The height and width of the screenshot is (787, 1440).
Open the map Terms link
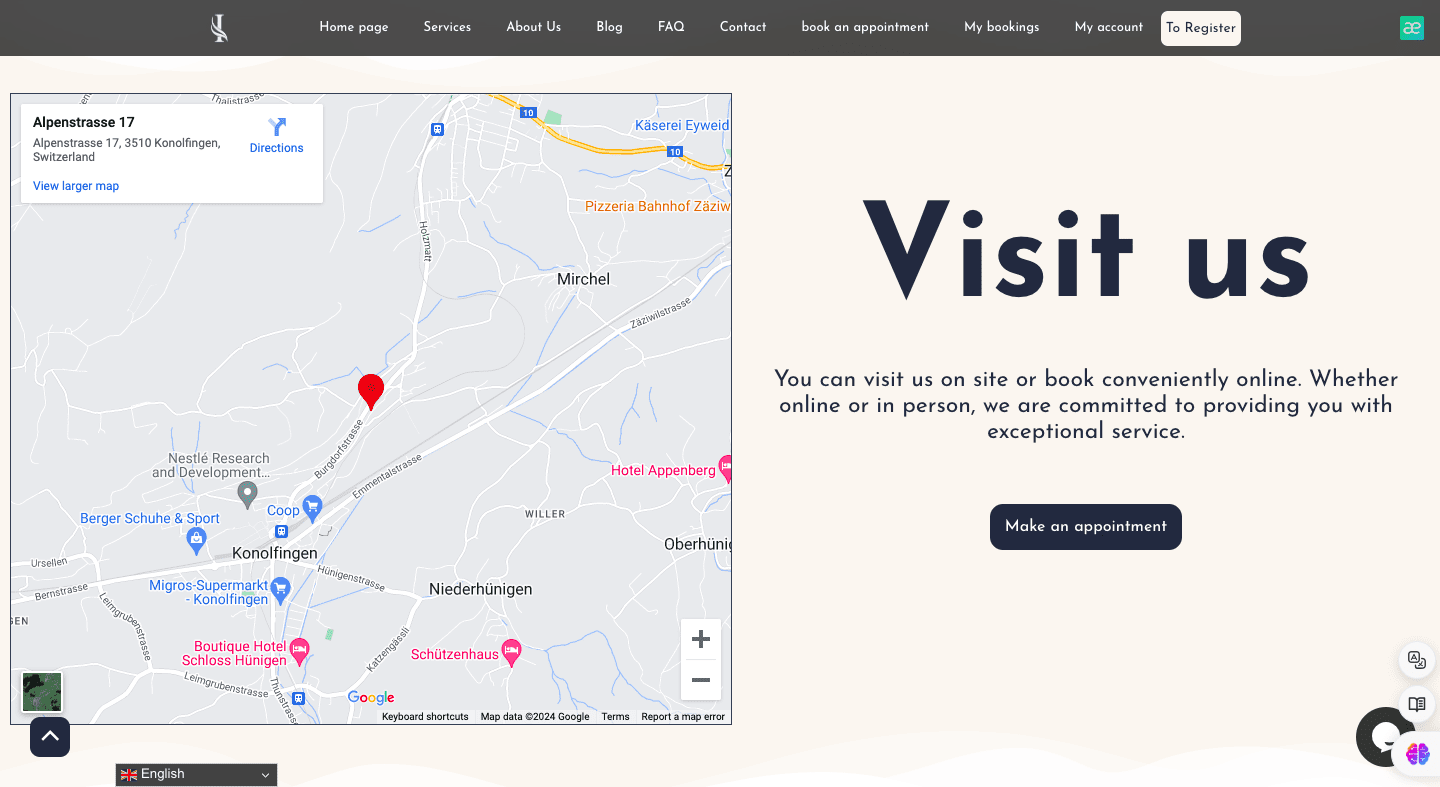tap(615, 717)
